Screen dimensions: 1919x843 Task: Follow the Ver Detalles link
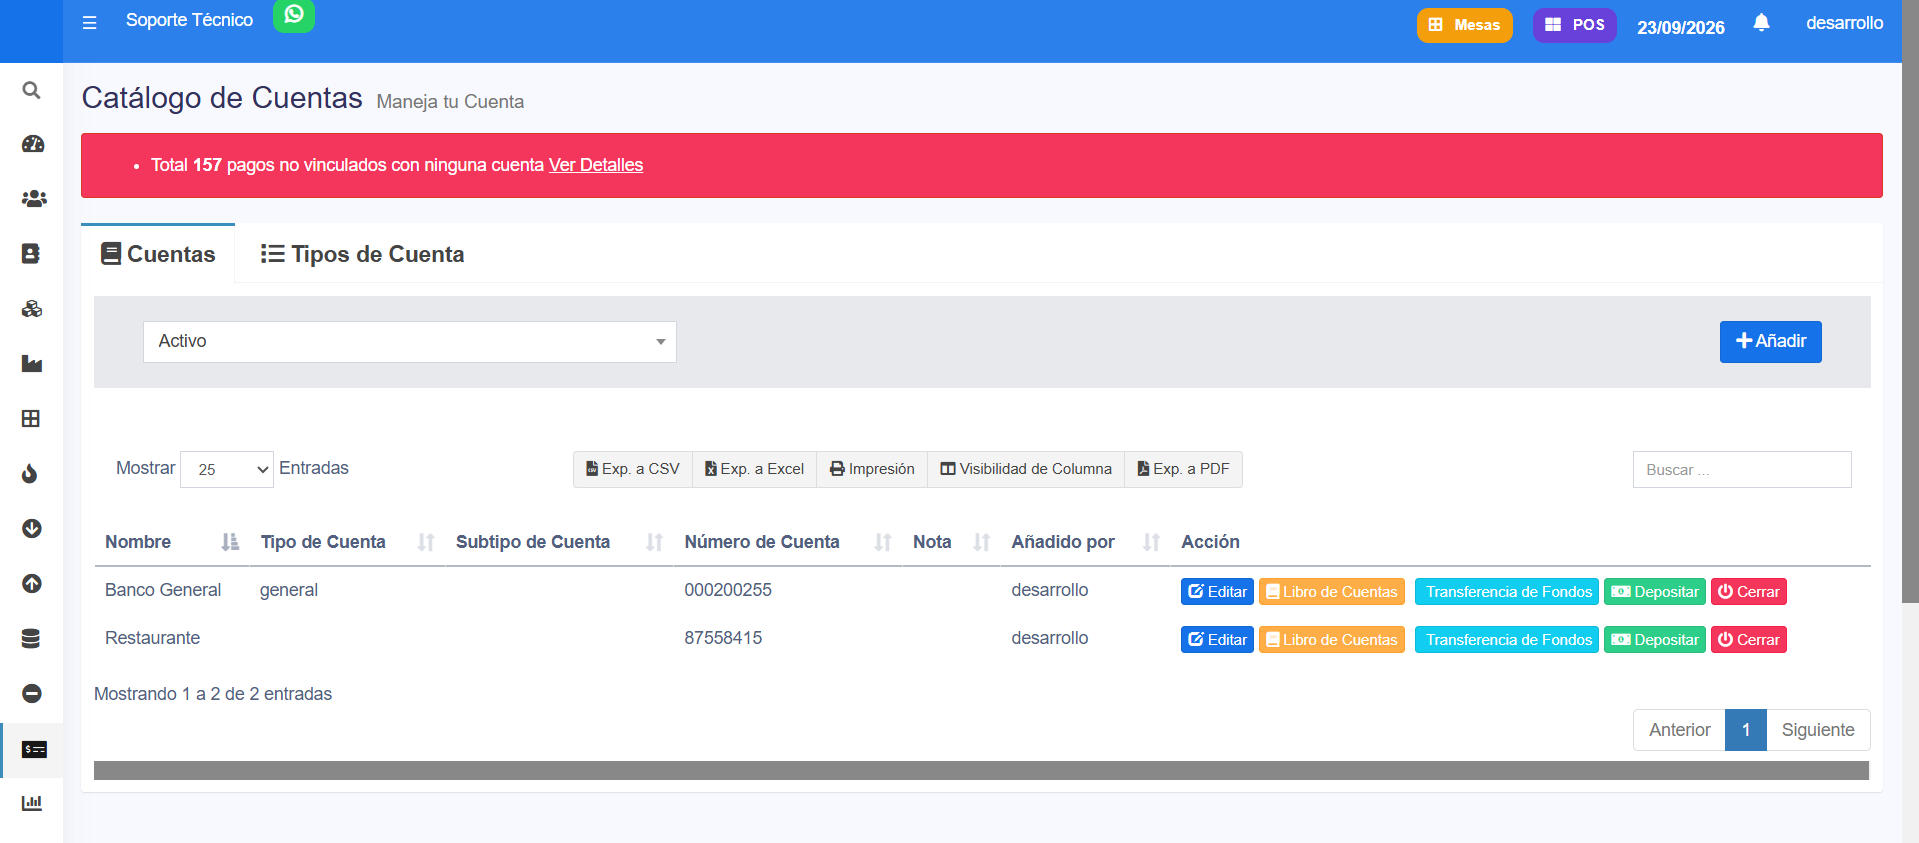click(x=596, y=165)
